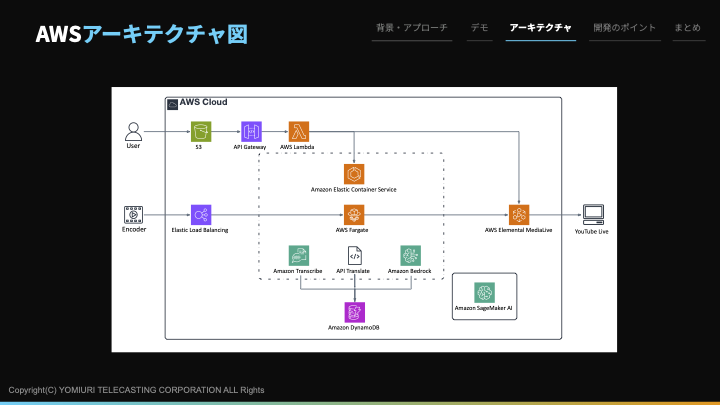This screenshot has height=405, width=720.
Task: Click the AWSアーキテクチャ図 title
Action: coord(141,34)
